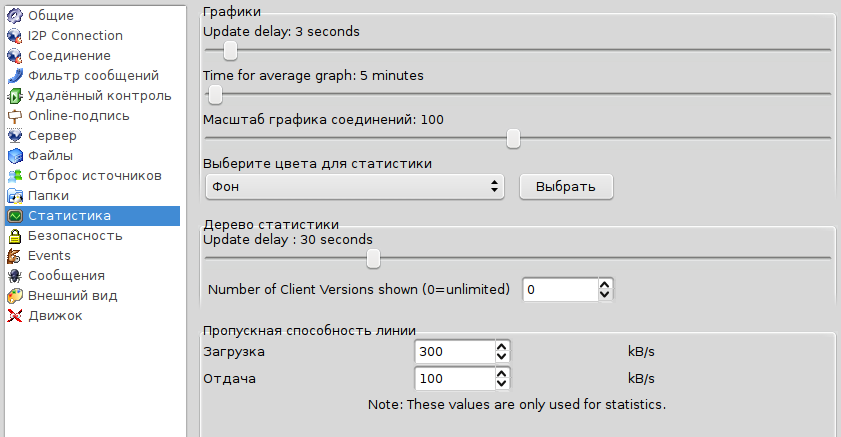Click the tree Update delay 30 seconds slider
The width and height of the screenshot is (841, 437).
click(518, 259)
